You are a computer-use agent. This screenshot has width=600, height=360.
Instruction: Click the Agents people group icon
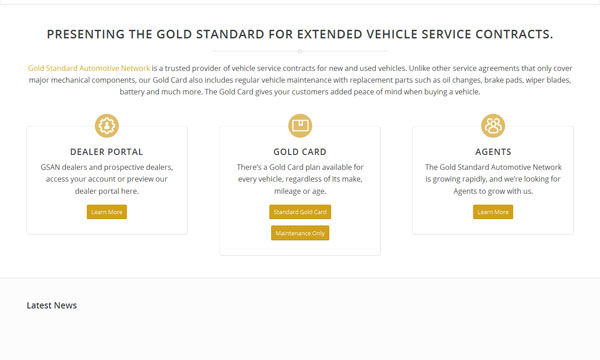click(493, 125)
